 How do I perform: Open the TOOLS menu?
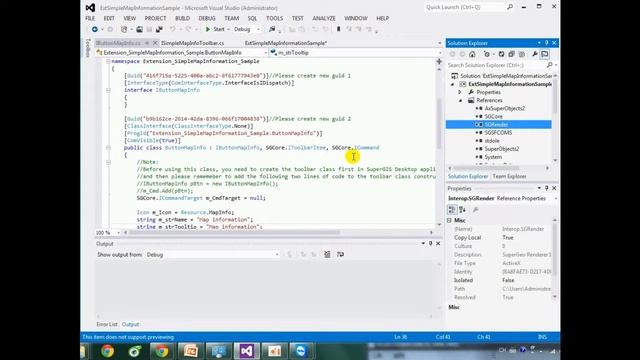point(274,18)
